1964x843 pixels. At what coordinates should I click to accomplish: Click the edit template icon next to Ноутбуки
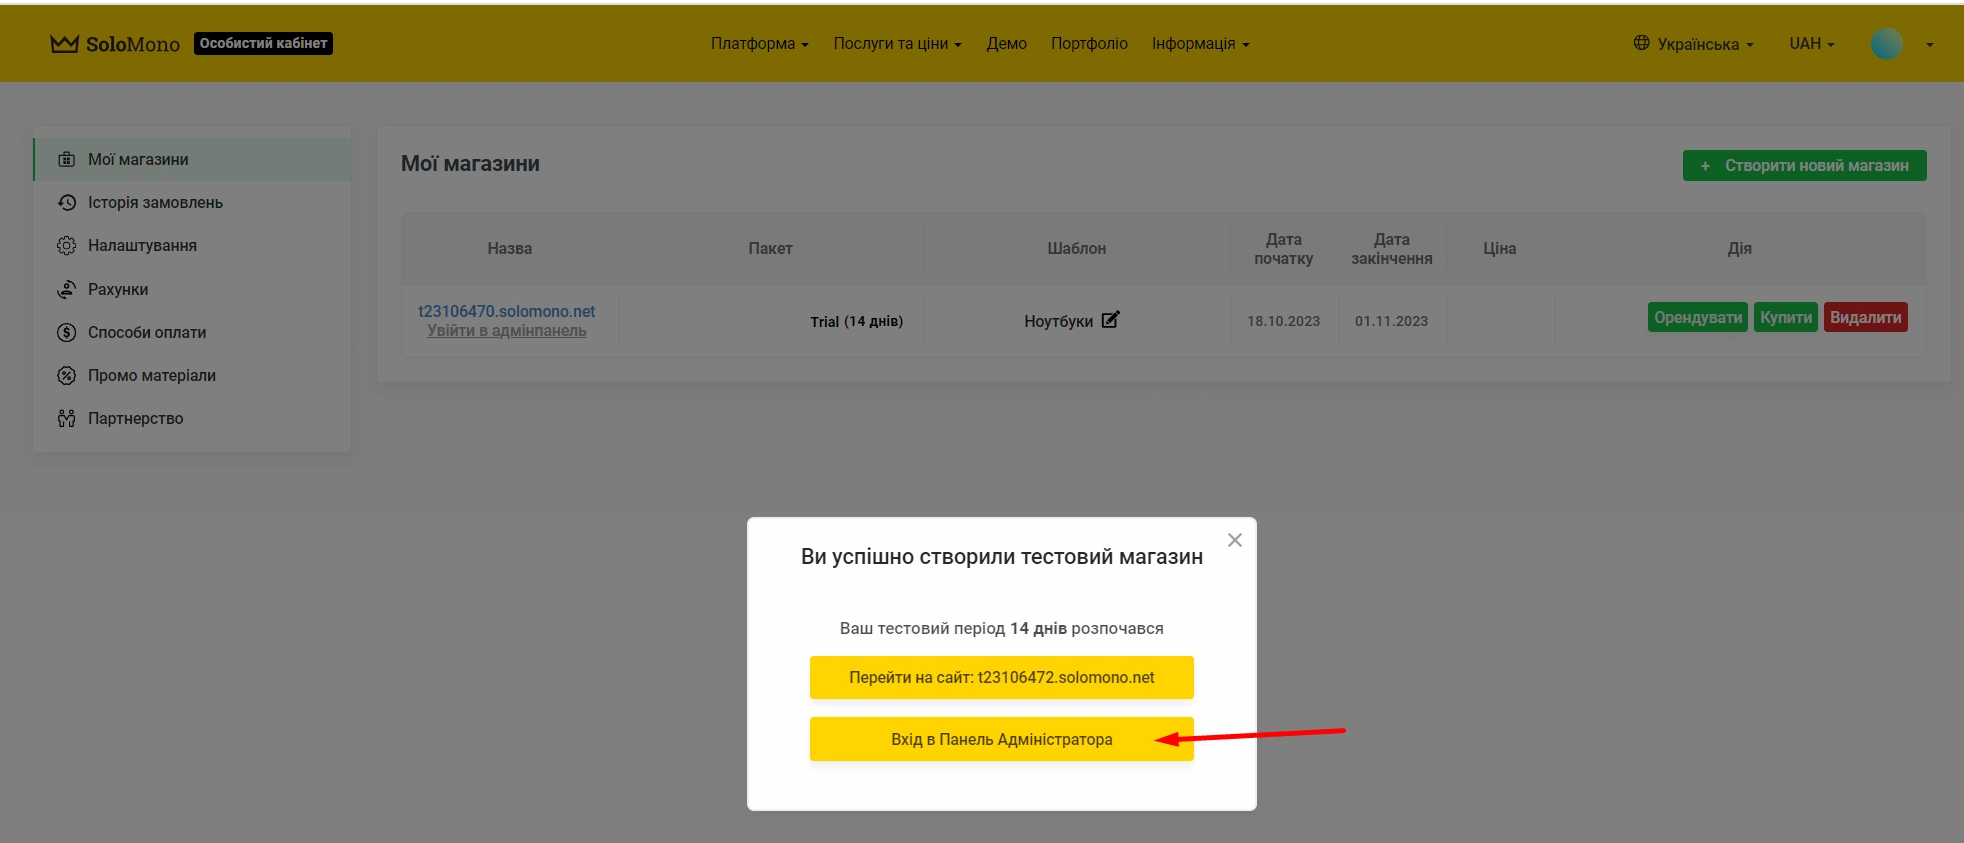tap(1110, 320)
